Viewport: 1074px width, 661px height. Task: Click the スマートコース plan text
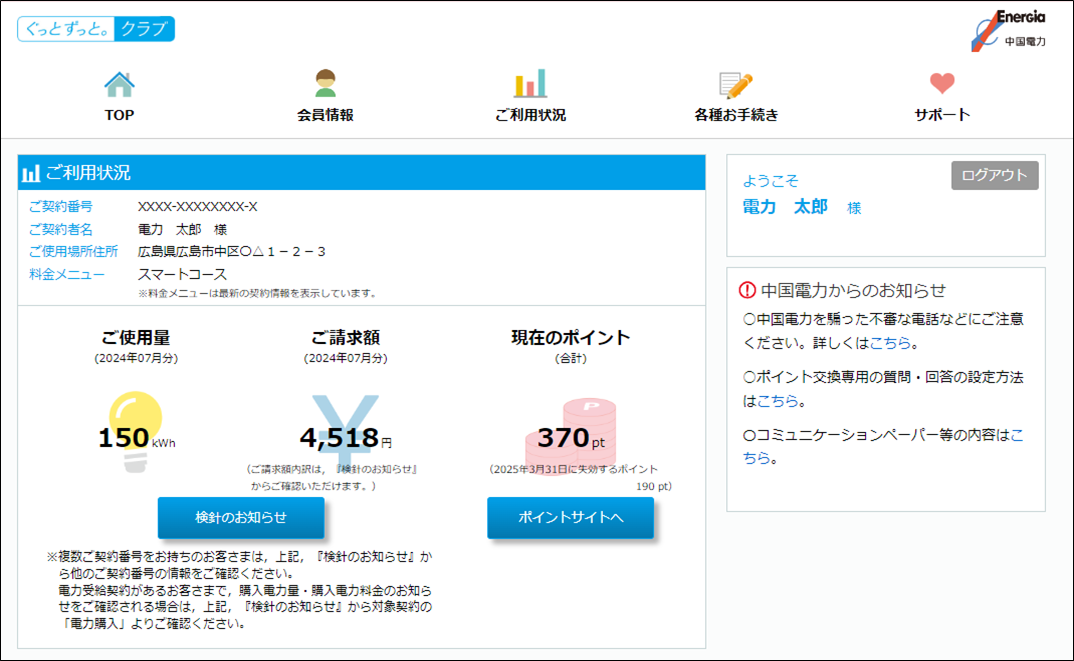coord(182,275)
